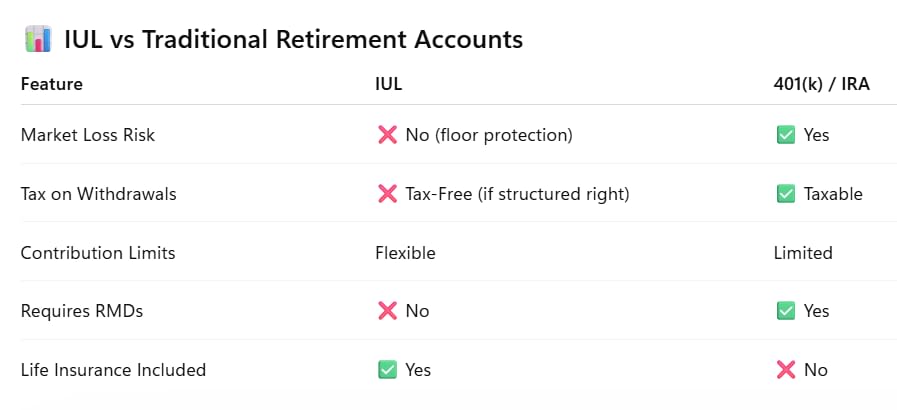Click the Limited cell under 401(k) / IRA

click(x=803, y=253)
